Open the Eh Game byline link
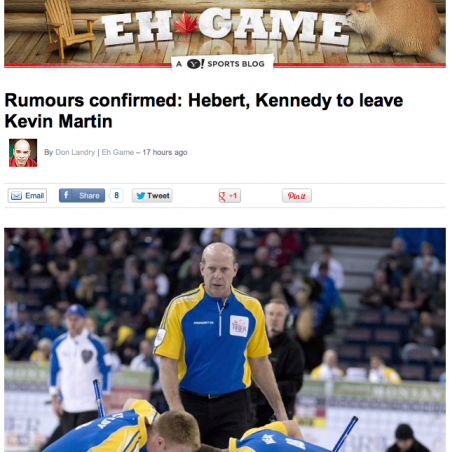 (x=118, y=152)
